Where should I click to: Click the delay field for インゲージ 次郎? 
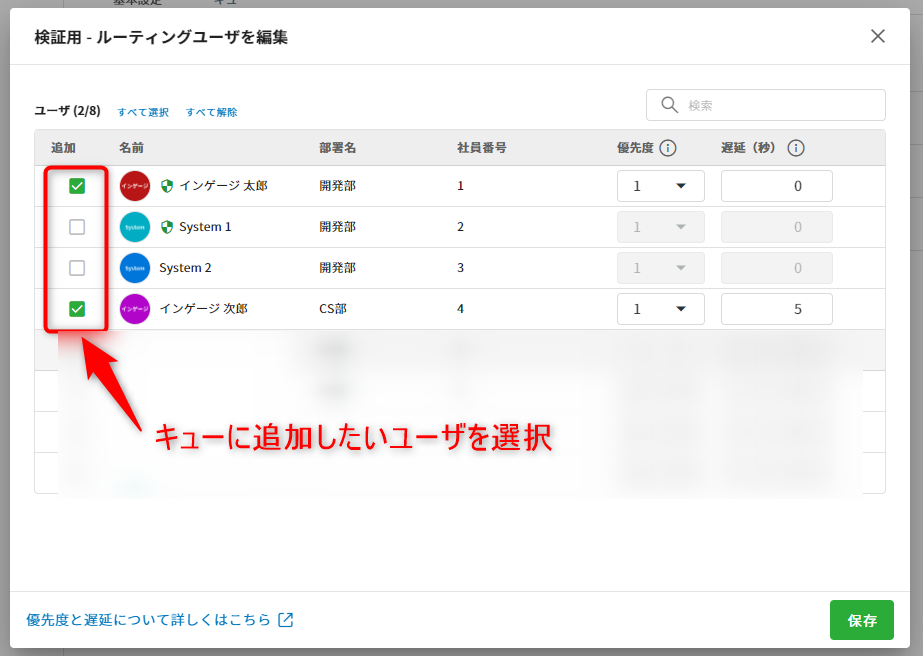pos(776,309)
